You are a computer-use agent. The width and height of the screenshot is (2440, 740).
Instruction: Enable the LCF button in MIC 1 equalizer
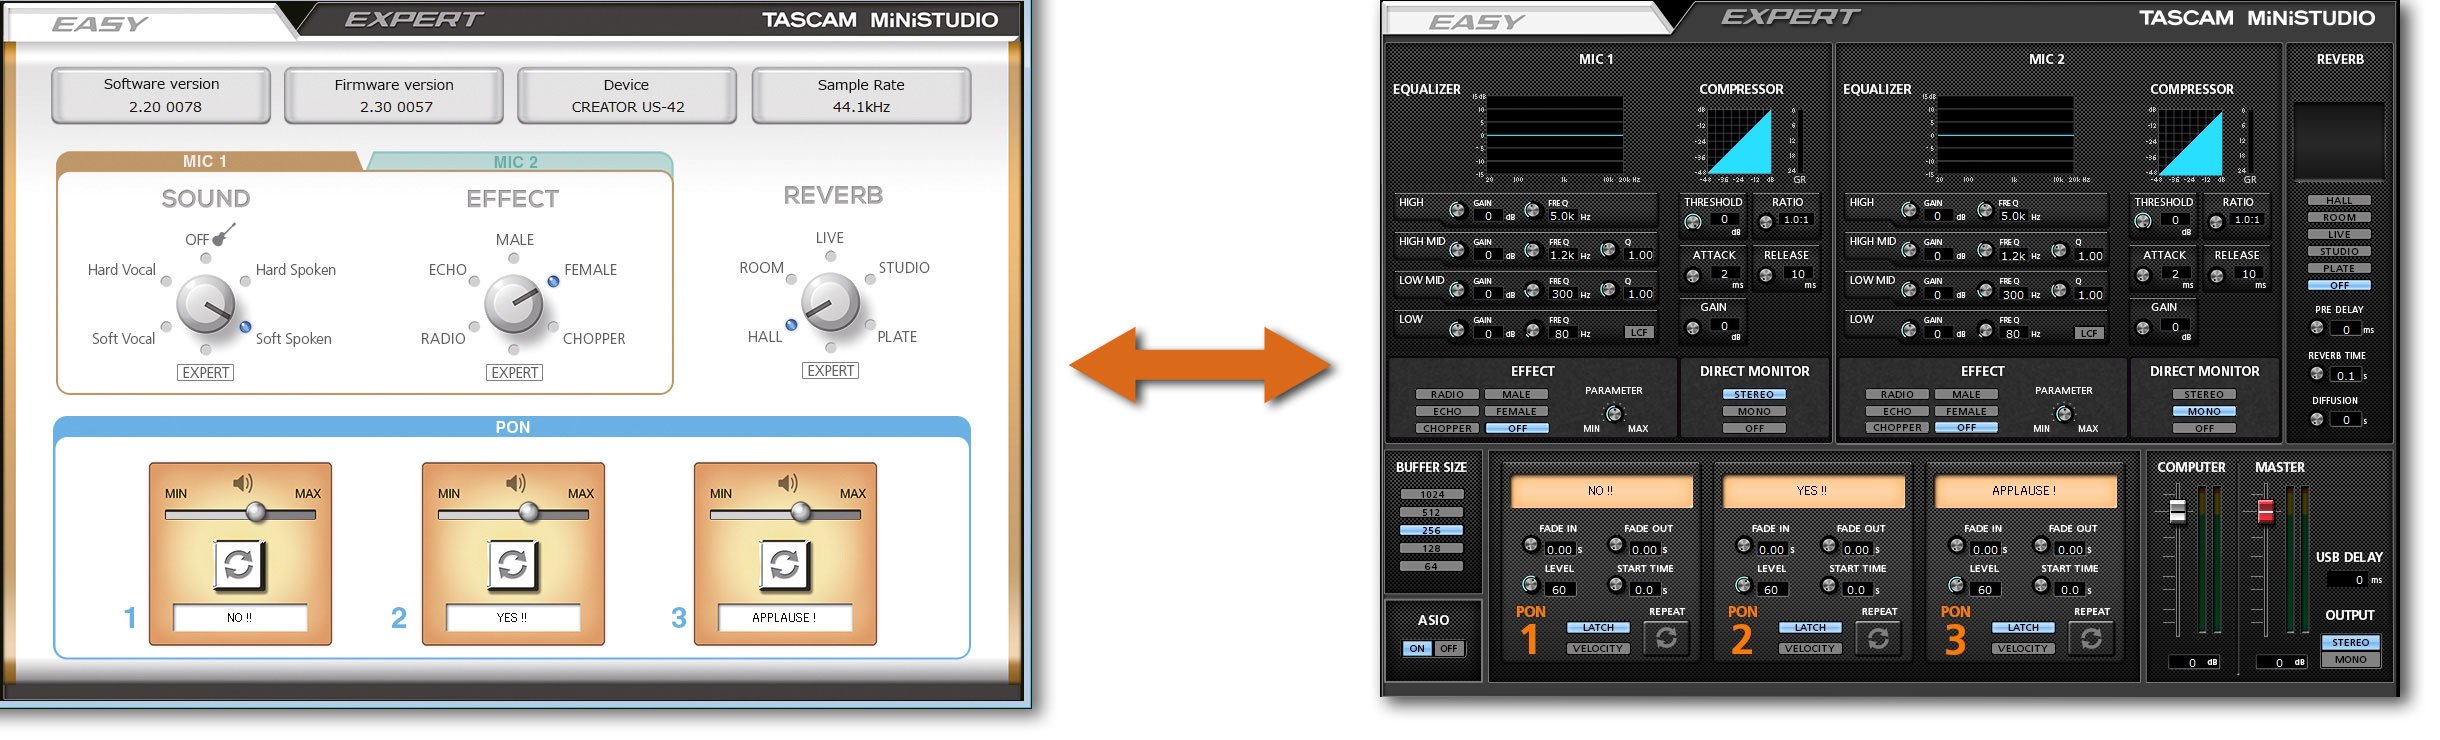[1638, 333]
